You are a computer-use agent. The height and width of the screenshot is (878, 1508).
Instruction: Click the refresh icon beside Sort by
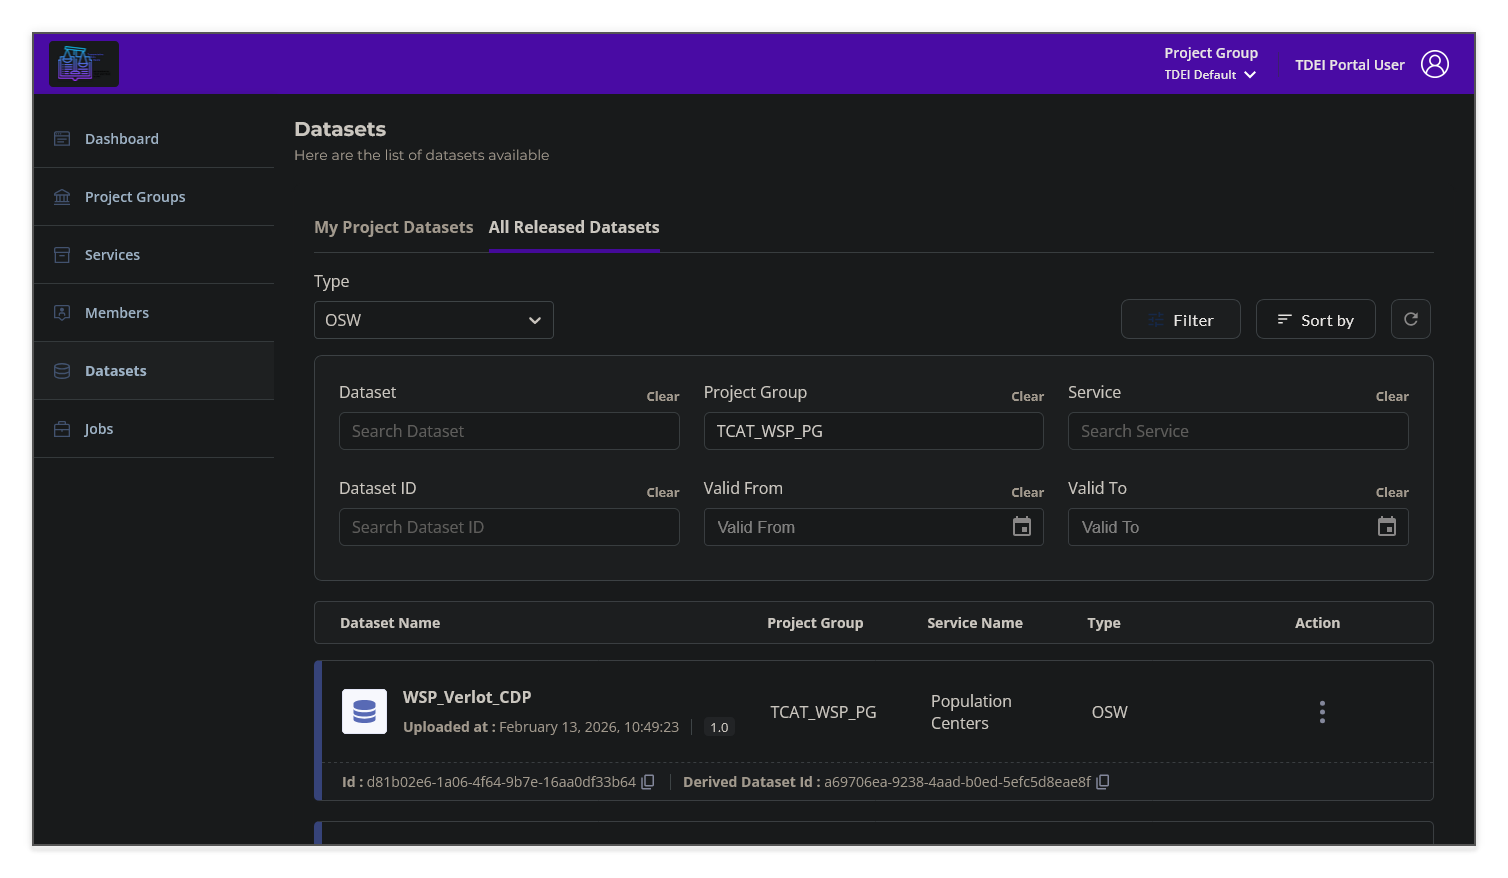[1410, 319]
